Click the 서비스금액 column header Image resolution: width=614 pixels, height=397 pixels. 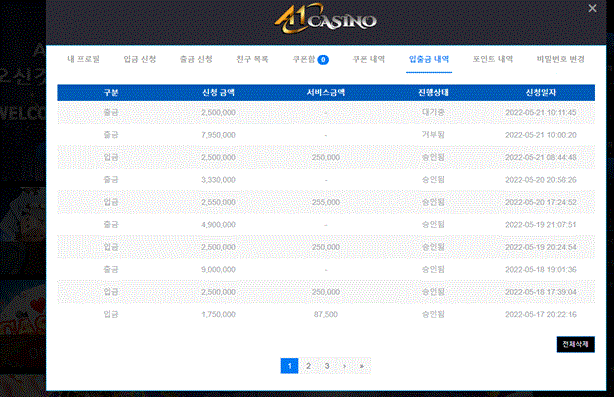(326, 93)
